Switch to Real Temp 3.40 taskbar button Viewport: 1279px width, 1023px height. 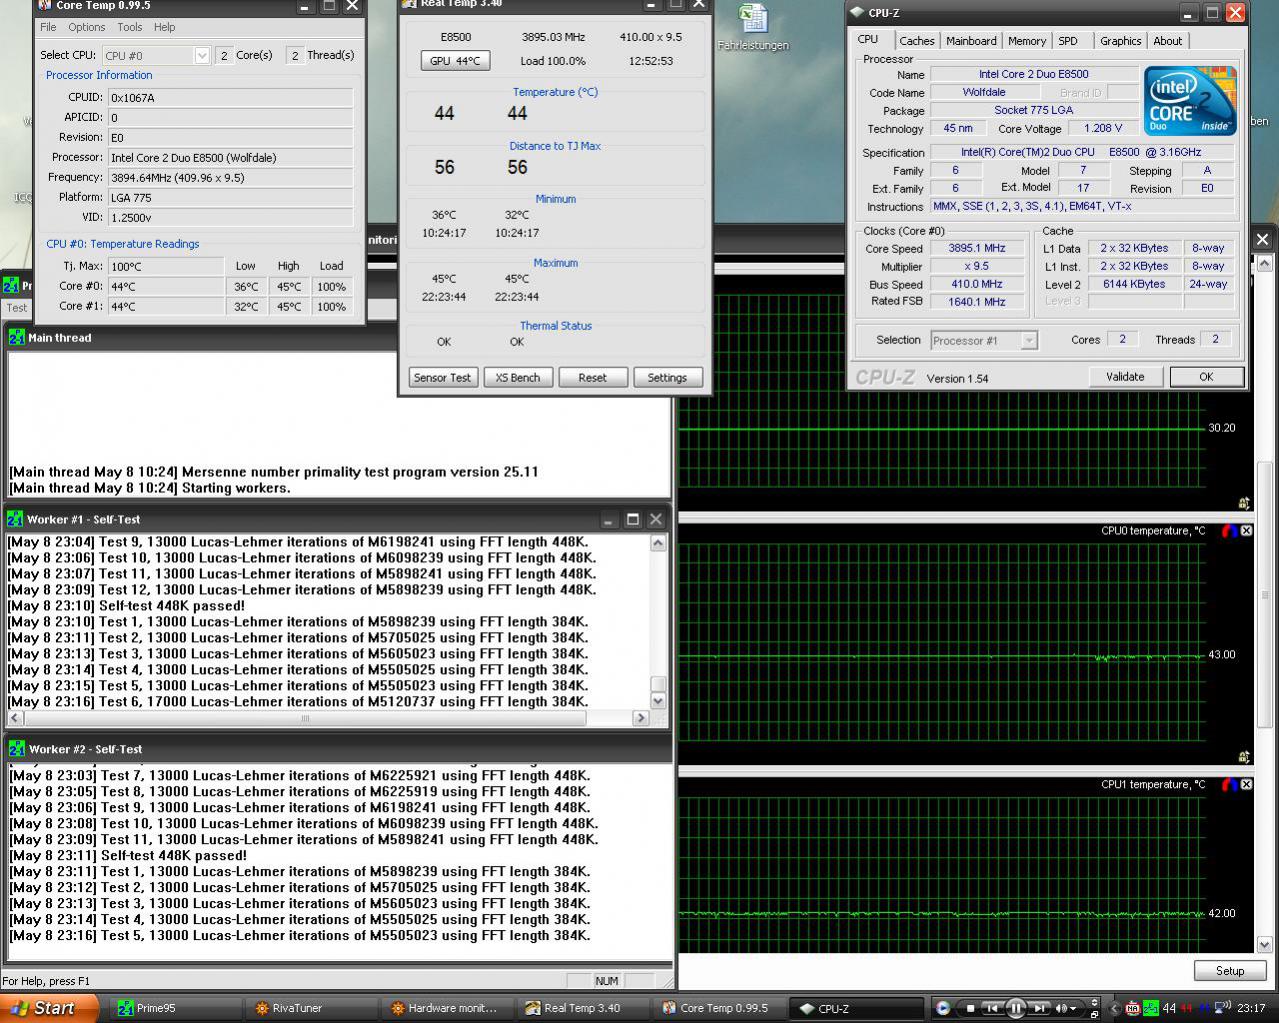[x=584, y=1008]
